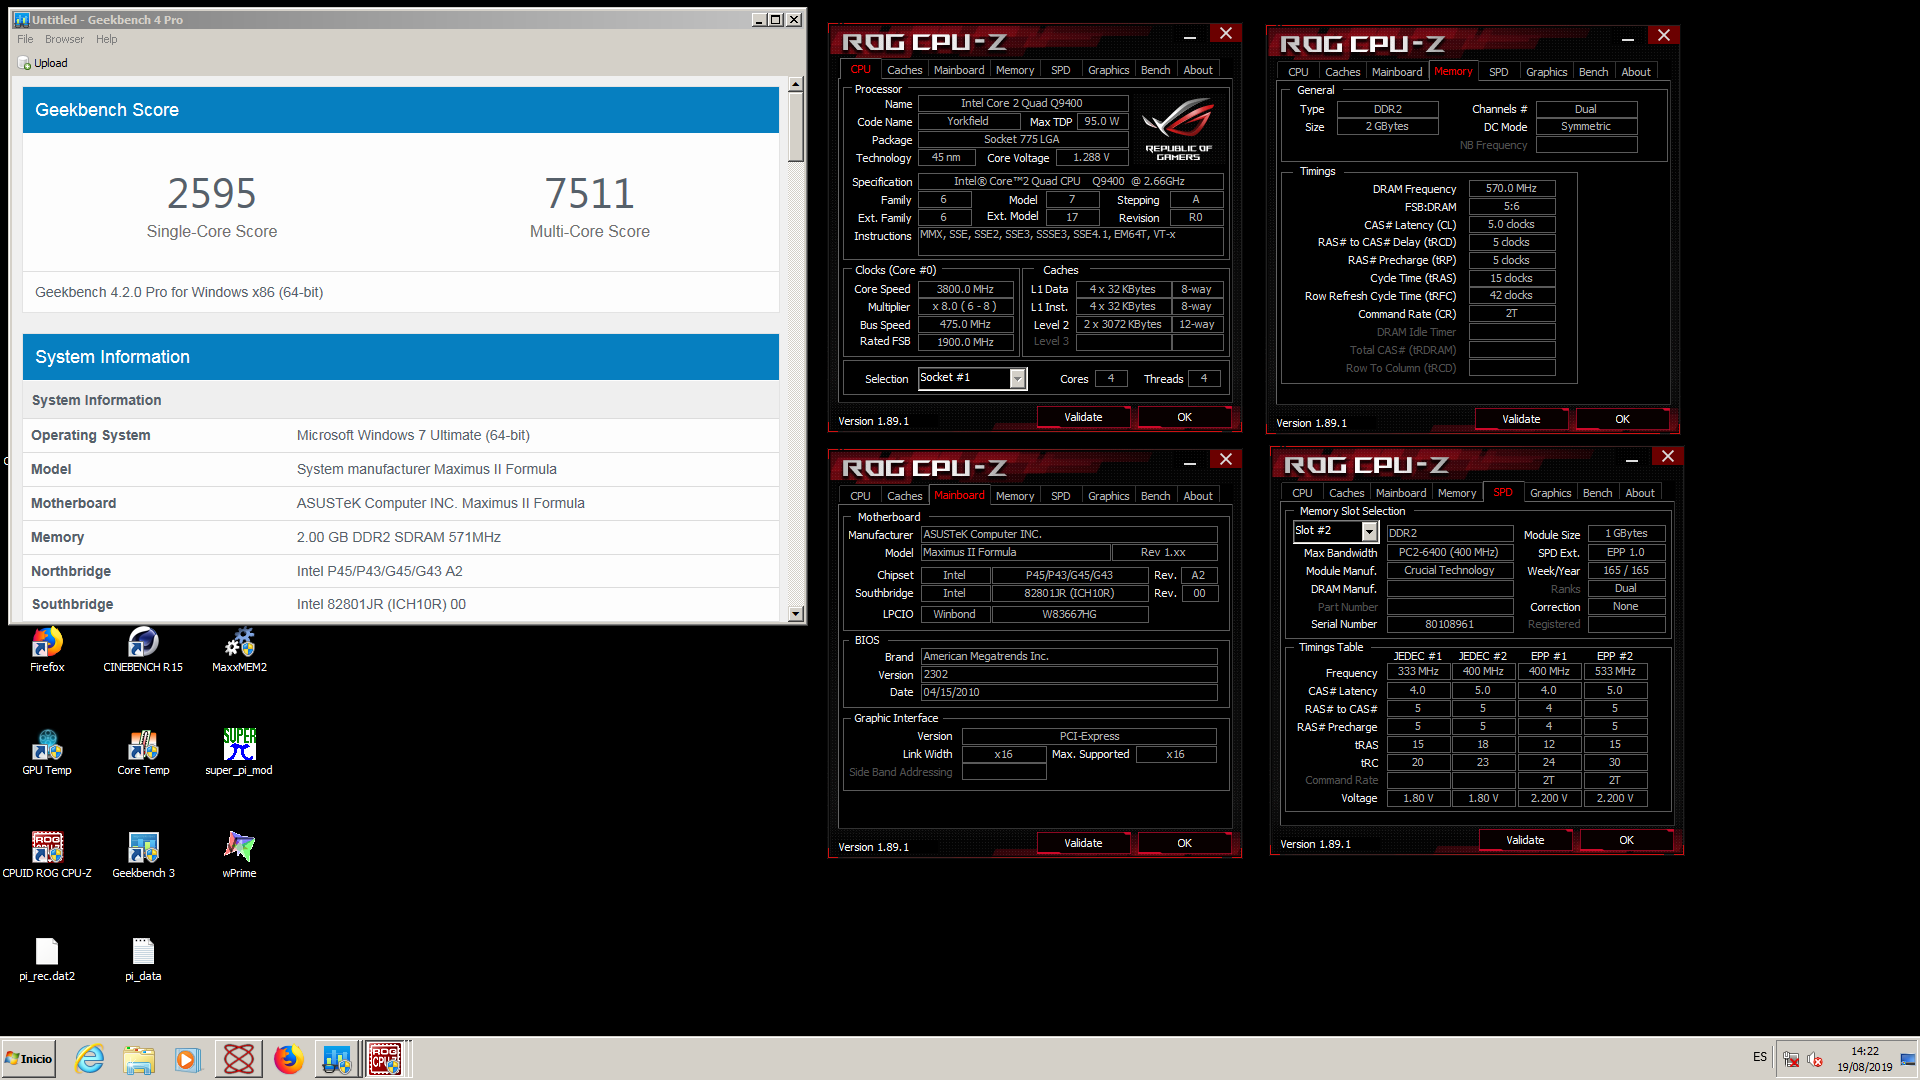Click Validate in the Mainboard tab window

1083,843
